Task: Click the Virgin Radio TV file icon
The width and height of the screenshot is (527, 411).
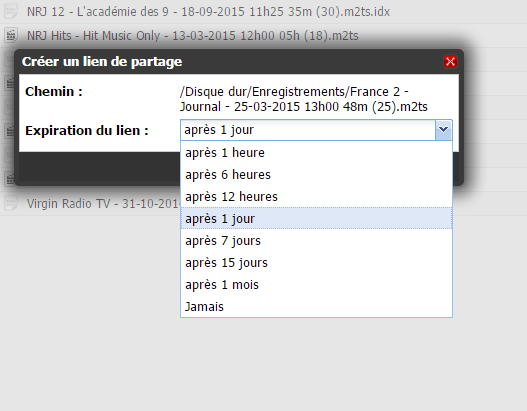Action: pos(11,203)
